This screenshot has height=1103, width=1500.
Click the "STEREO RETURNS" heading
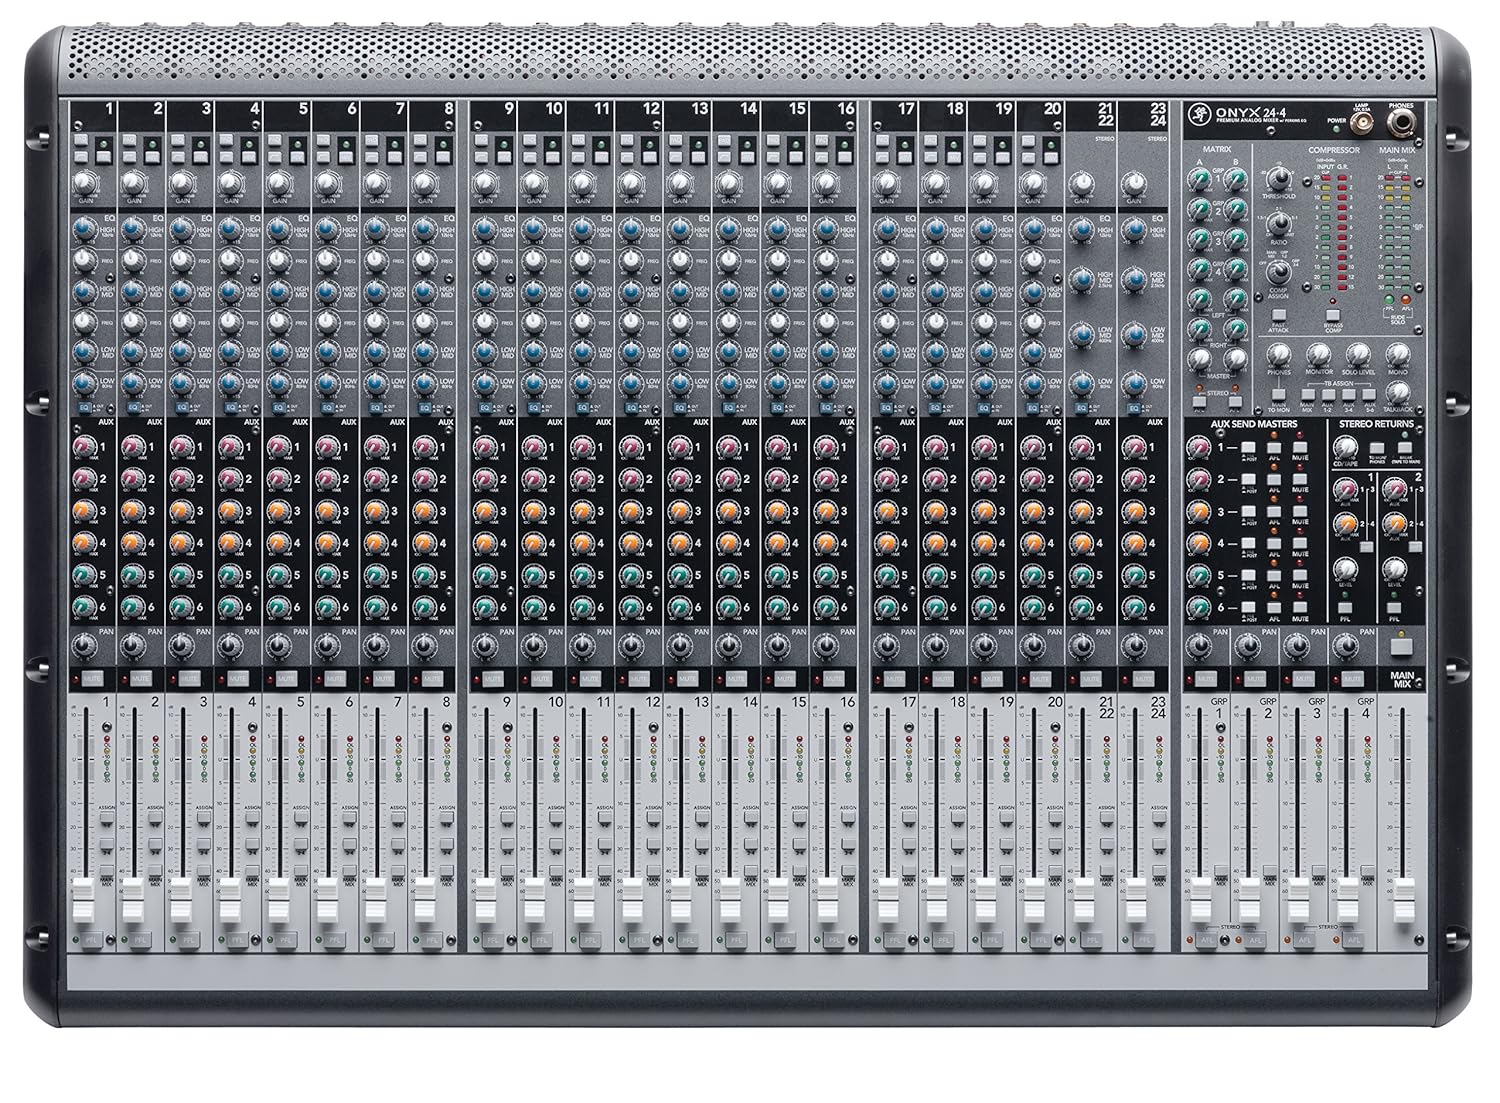[1377, 425]
